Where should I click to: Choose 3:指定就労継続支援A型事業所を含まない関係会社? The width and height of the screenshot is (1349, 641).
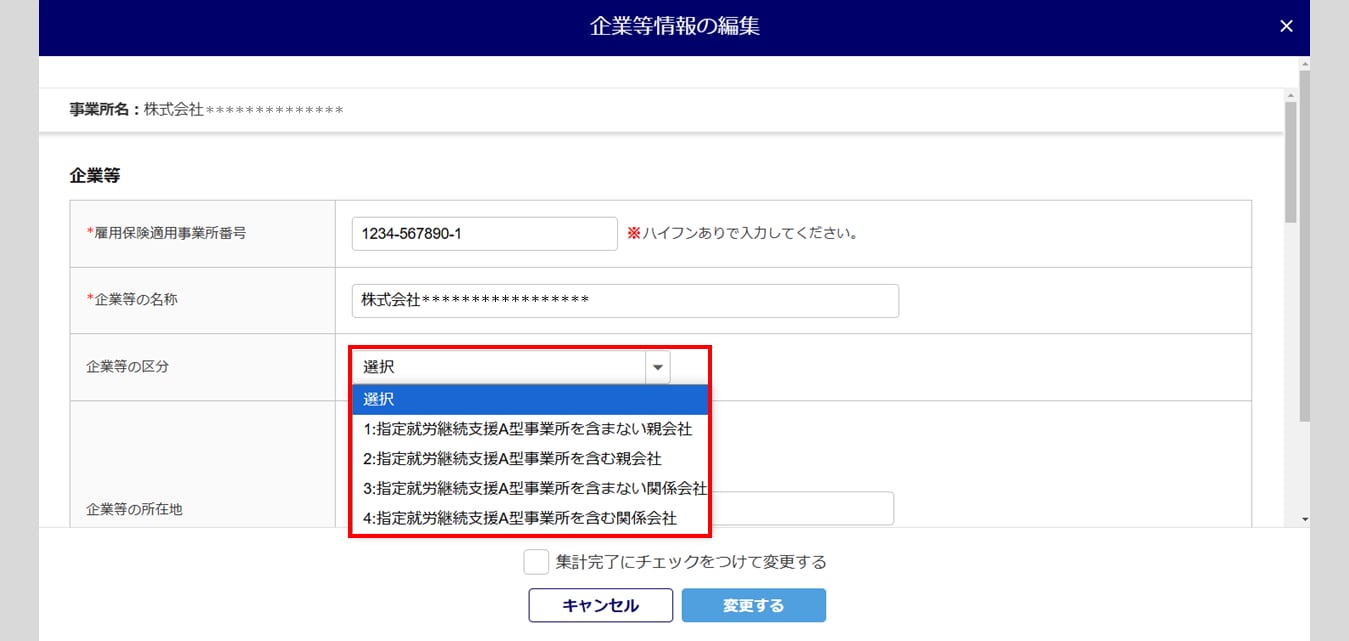click(x=530, y=488)
